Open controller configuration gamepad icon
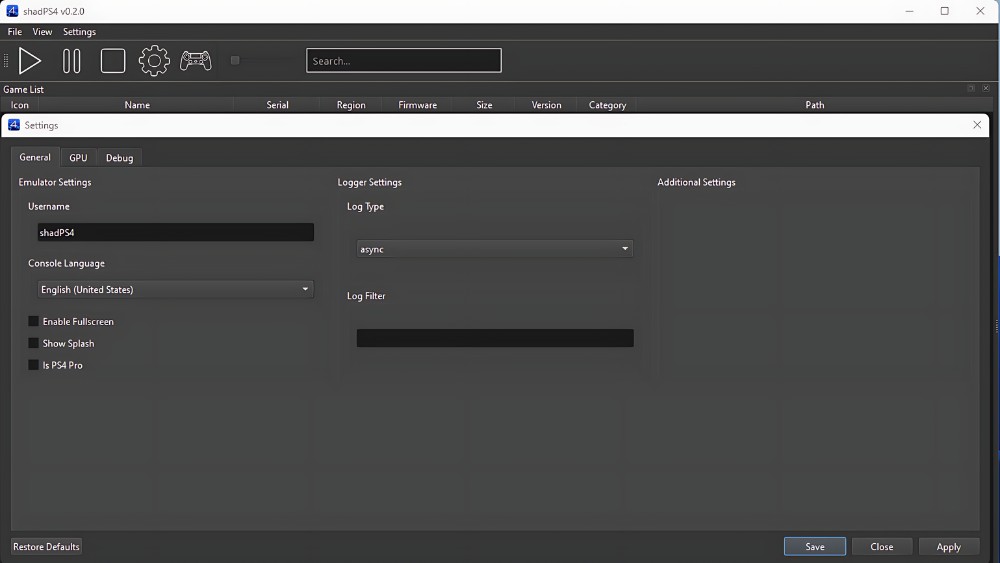Viewport: 1000px width, 563px height. point(196,61)
